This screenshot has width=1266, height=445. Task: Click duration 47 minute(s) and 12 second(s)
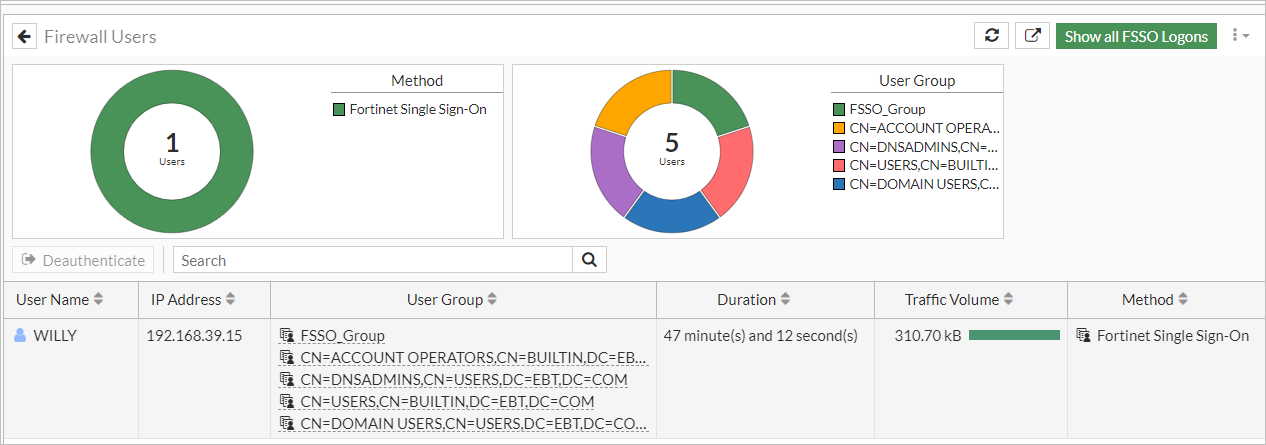(761, 336)
